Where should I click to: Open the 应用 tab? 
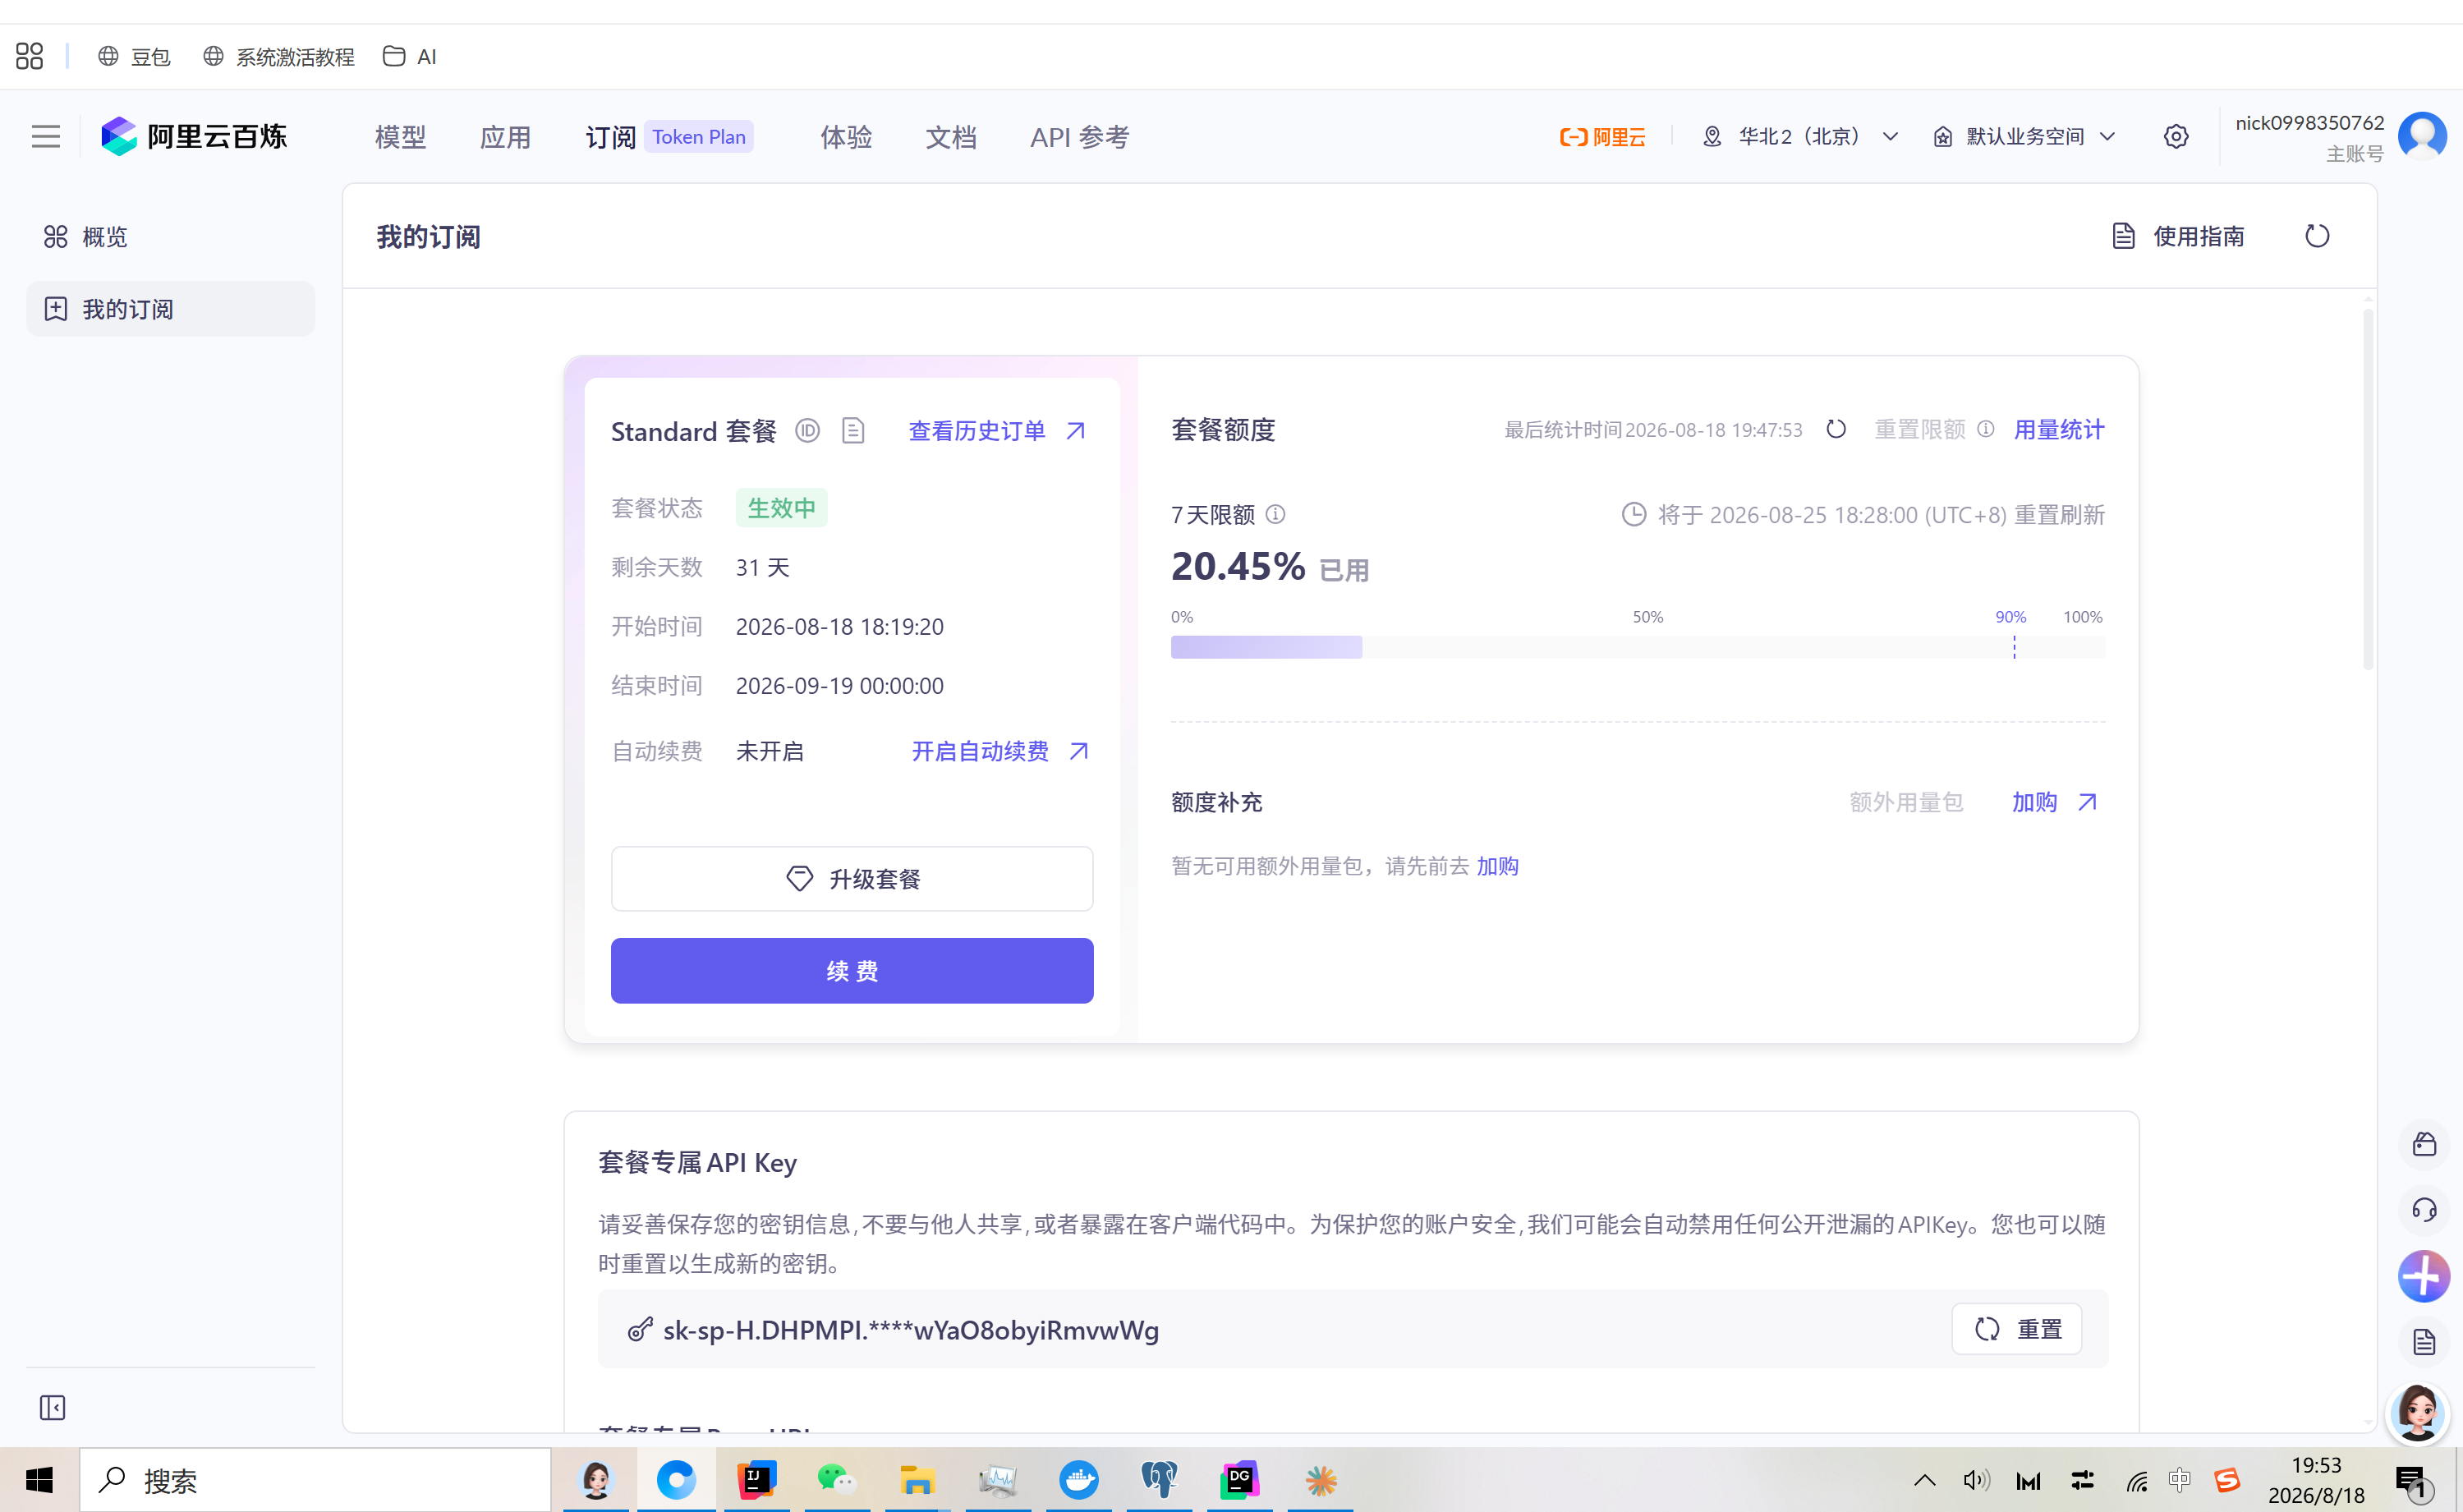(x=505, y=137)
